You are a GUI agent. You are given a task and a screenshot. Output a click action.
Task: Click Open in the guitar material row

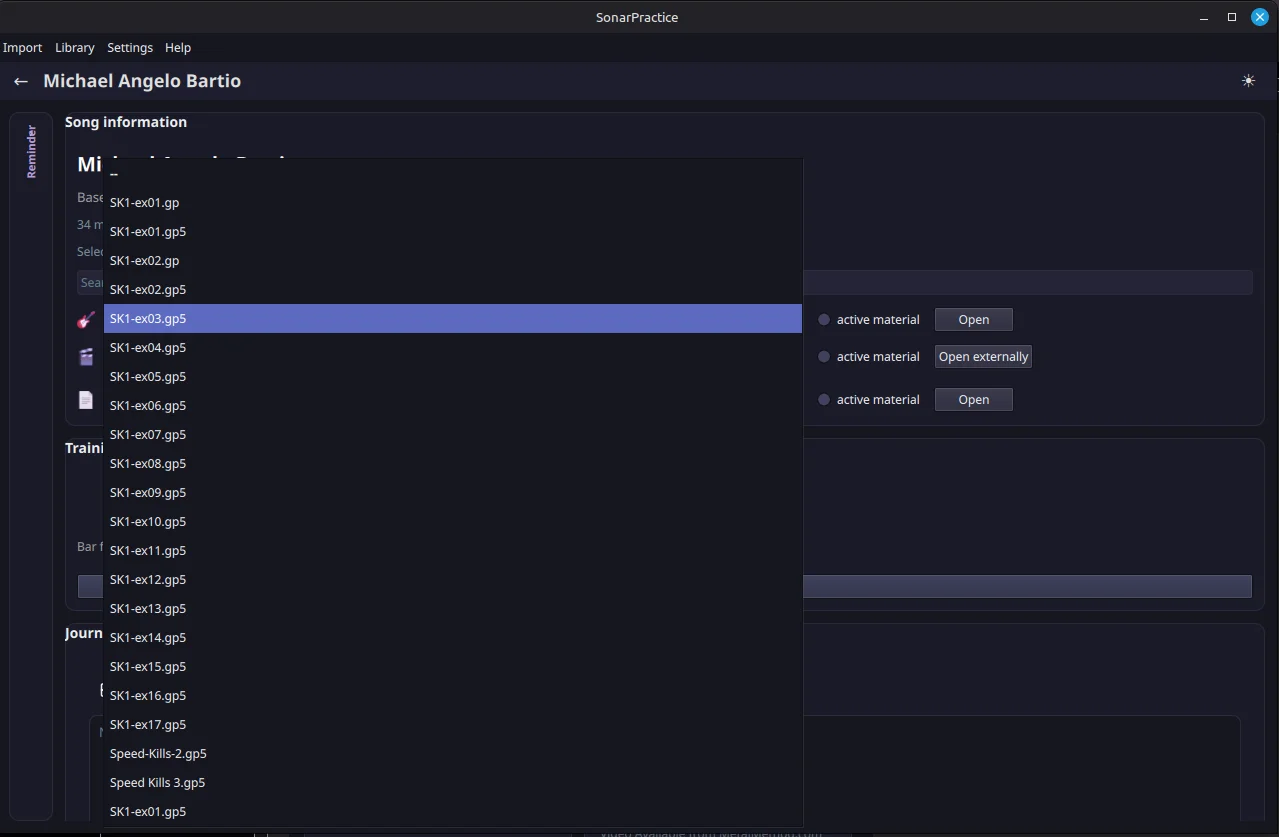(x=974, y=320)
